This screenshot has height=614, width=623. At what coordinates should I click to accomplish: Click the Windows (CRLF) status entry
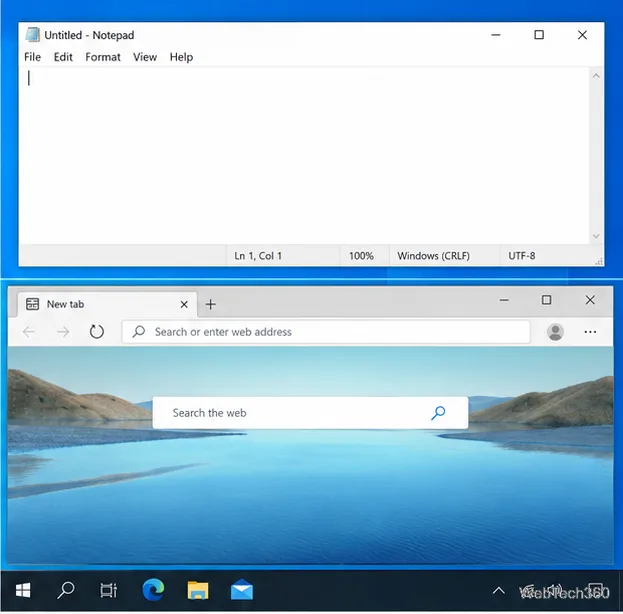coord(433,256)
